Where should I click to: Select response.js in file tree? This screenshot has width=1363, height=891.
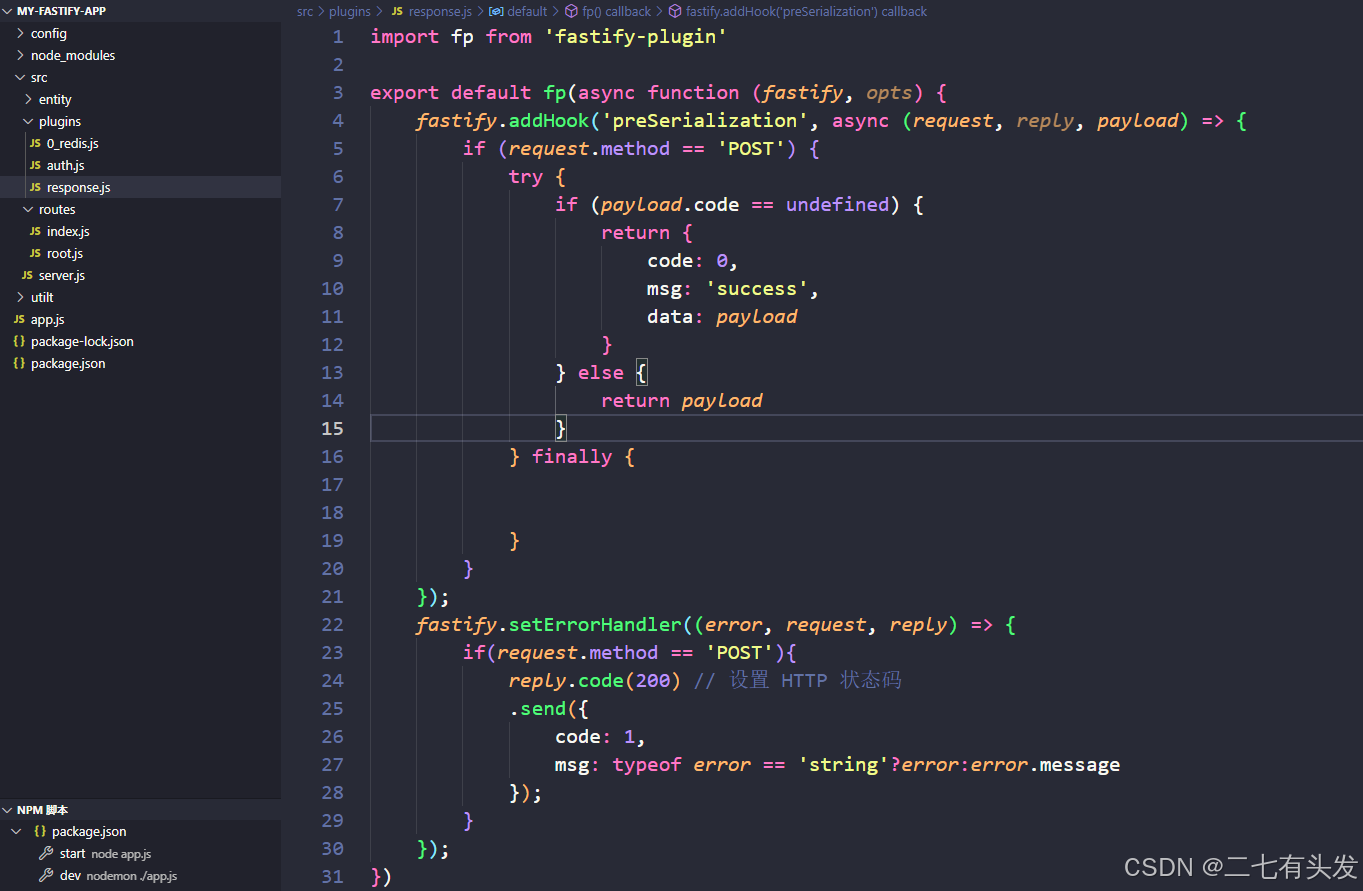140,187
